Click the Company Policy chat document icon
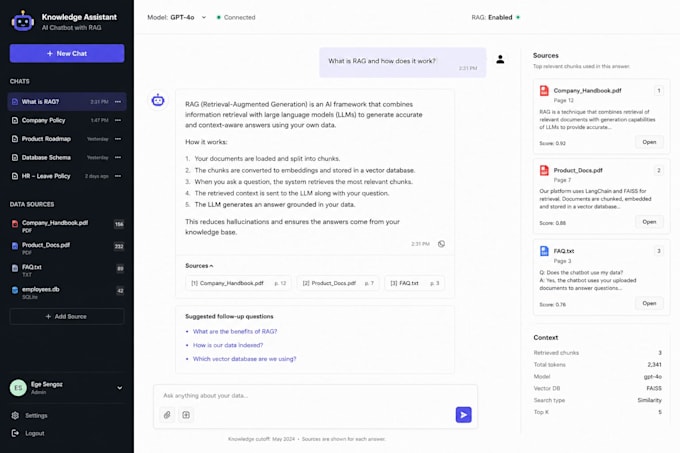The image size is (680, 453). pyautogui.click(x=15, y=120)
